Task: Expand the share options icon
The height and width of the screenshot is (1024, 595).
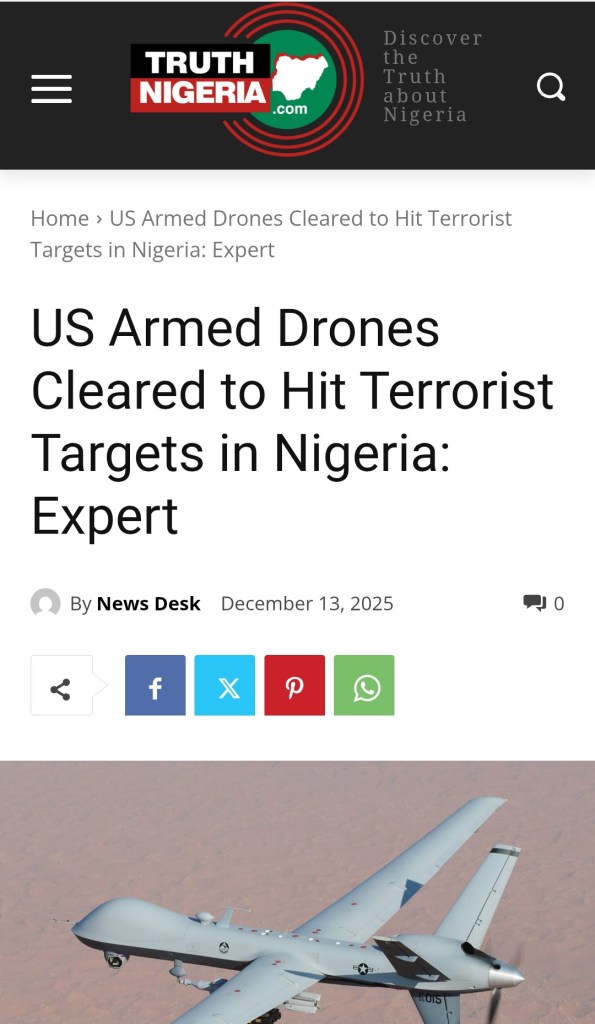Action: 61,686
